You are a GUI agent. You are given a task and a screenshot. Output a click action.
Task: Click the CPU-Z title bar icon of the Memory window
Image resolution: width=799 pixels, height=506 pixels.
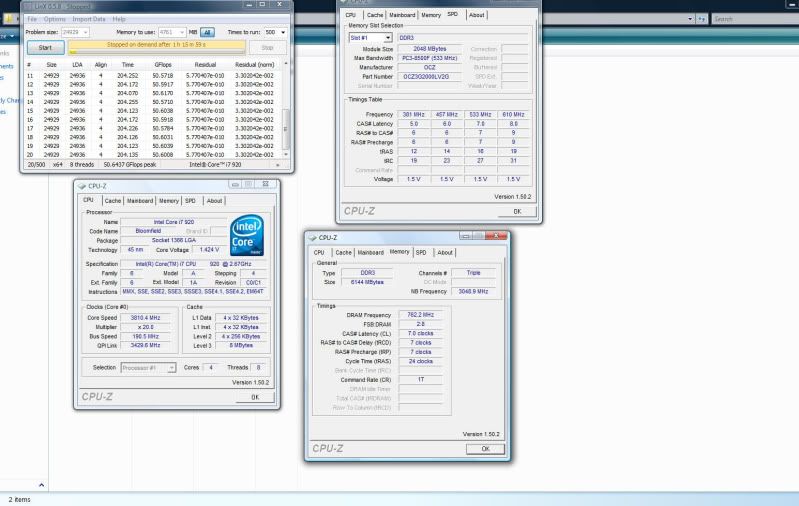312,237
